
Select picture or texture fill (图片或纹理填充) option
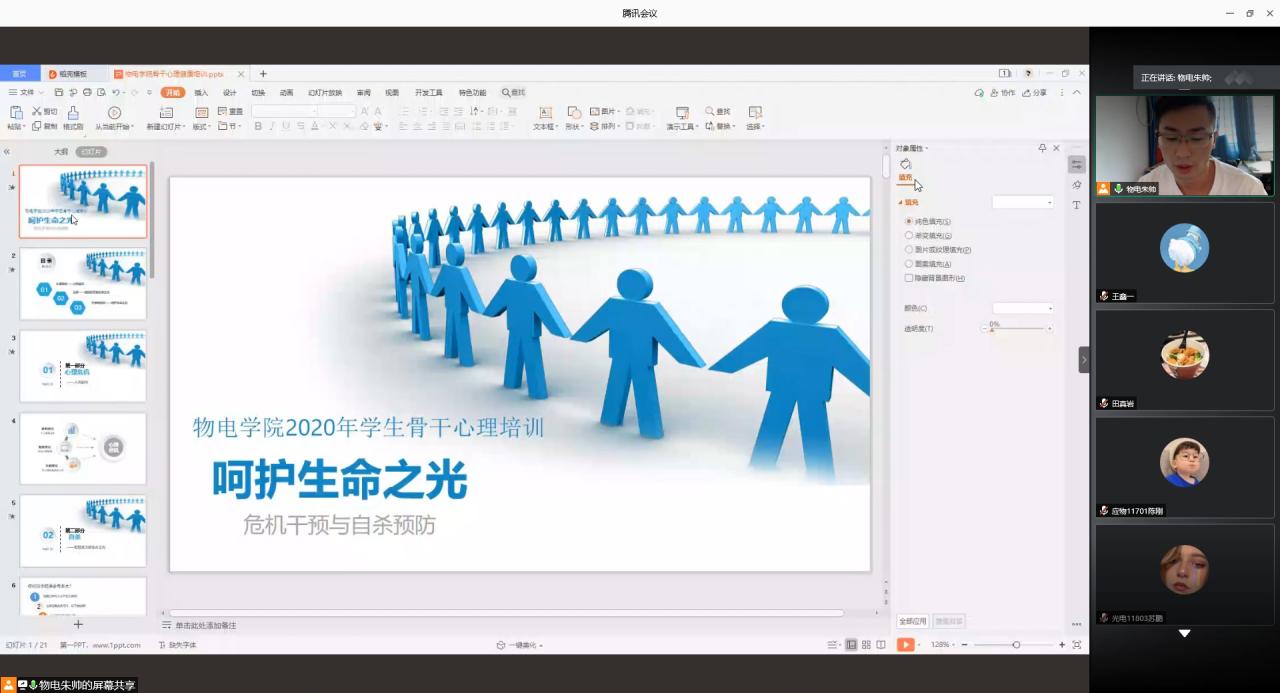908,250
